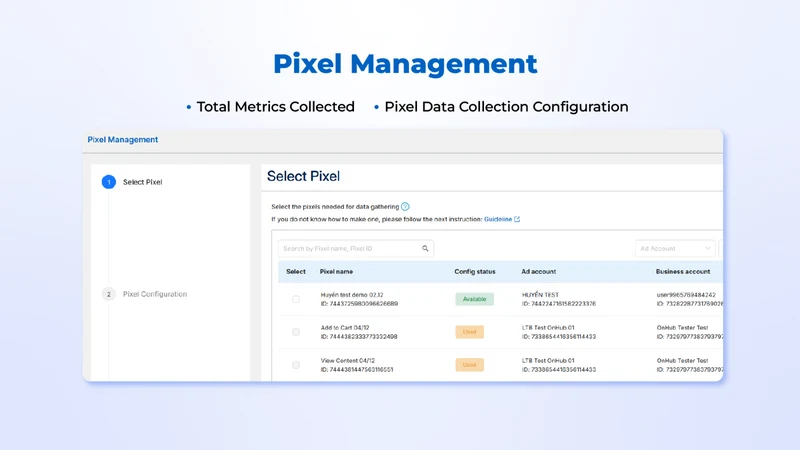
Task: Tick checkbox for View Content 04/12
Action: coord(296,365)
